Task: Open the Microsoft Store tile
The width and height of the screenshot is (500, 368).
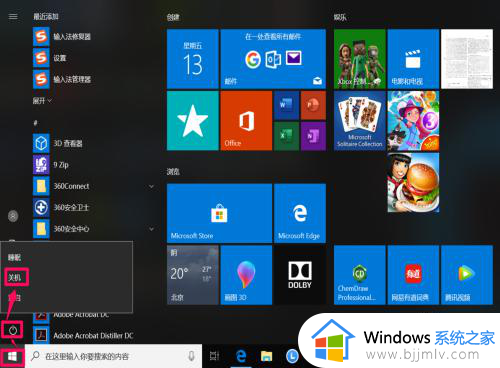Action: (x=219, y=213)
